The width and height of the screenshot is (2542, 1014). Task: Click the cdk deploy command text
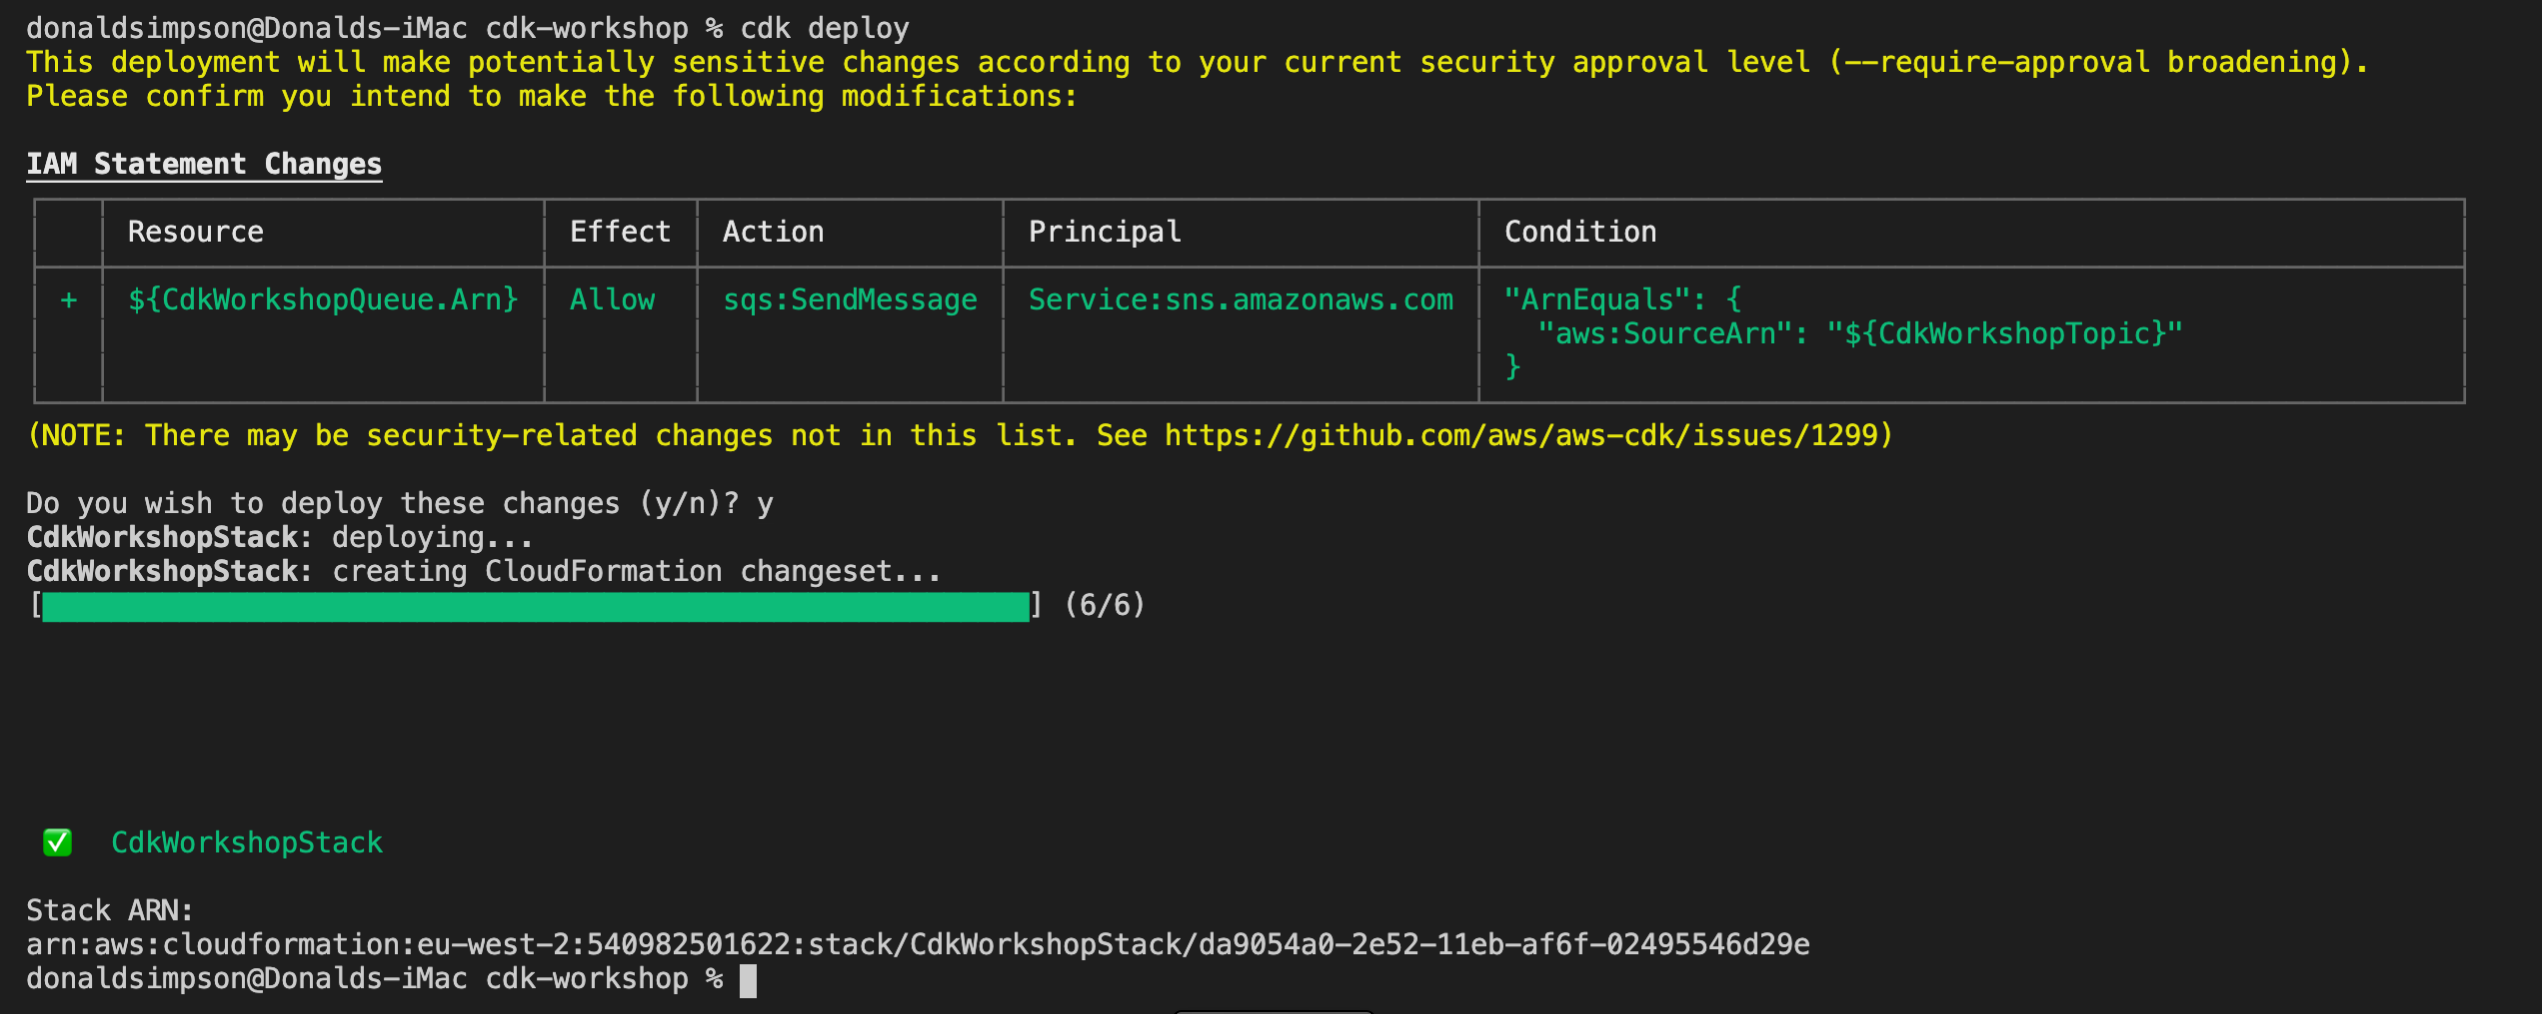(825, 28)
